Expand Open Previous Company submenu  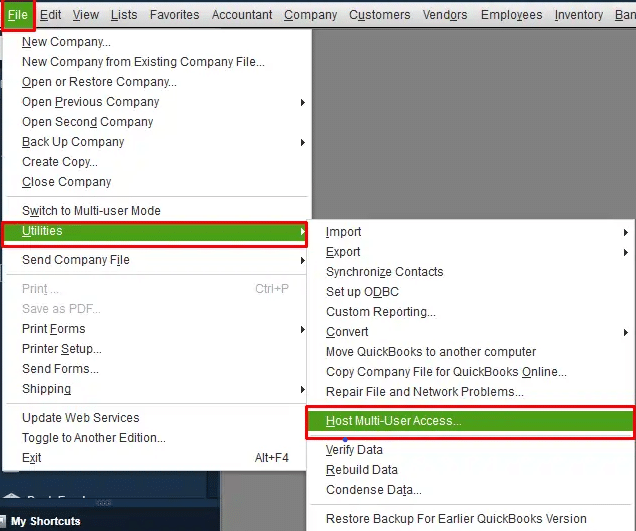point(155,102)
